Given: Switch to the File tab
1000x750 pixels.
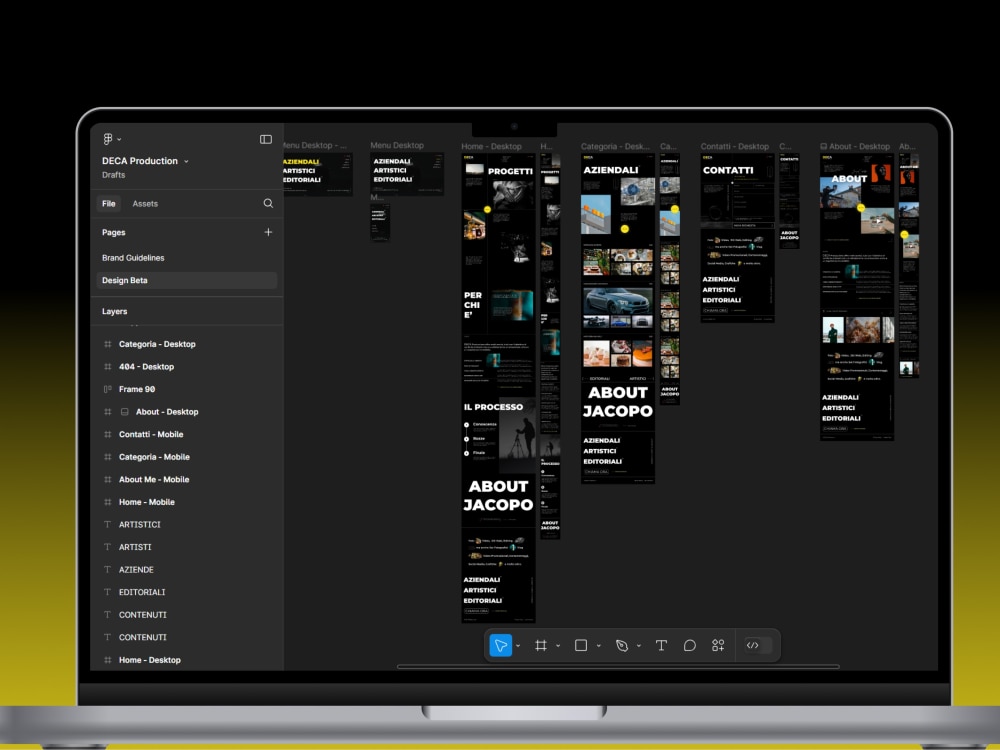Looking at the screenshot, I should pos(109,203).
